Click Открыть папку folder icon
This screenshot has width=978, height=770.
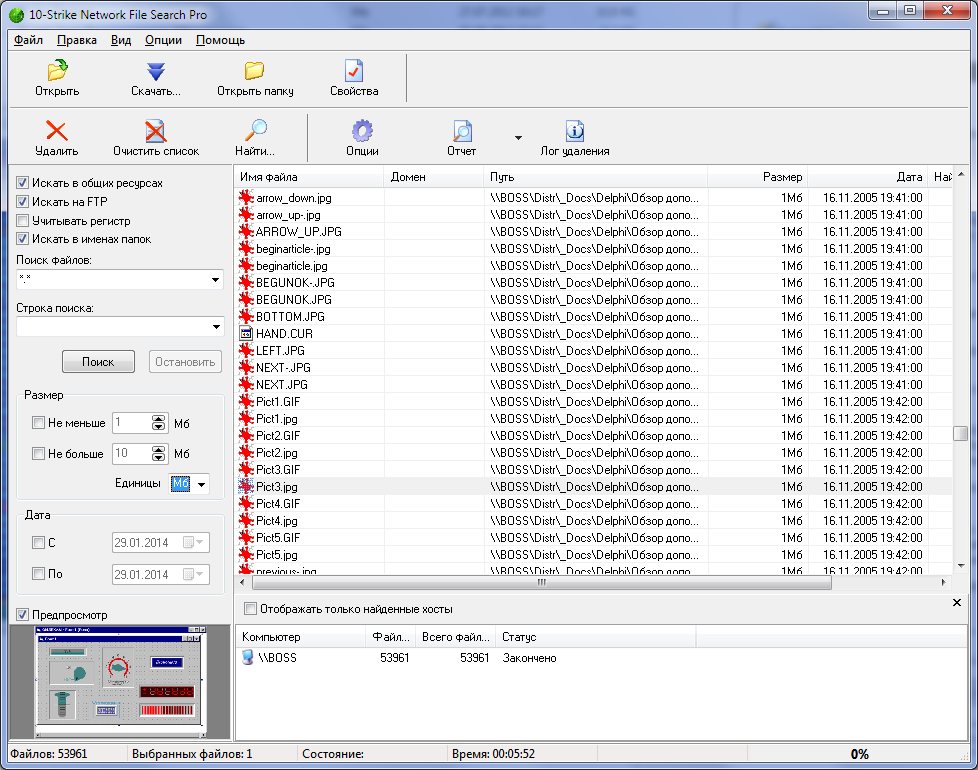[x=254, y=70]
